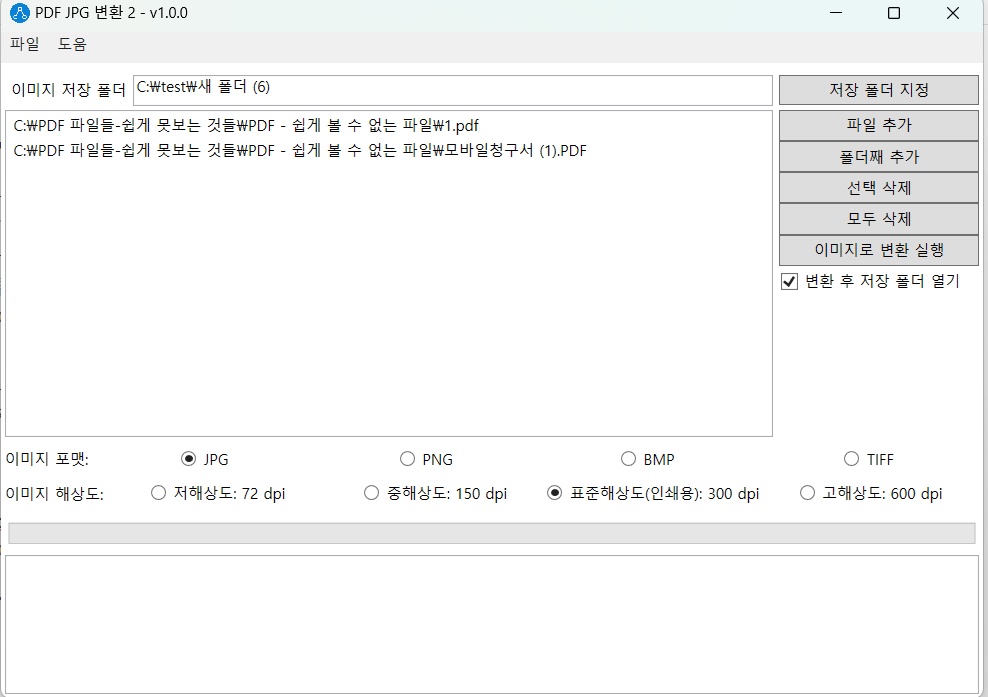Viewport: 988px width, 697px height.
Task: Click the 저장 폴더 지정 button
Action: pyautogui.click(x=878, y=90)
